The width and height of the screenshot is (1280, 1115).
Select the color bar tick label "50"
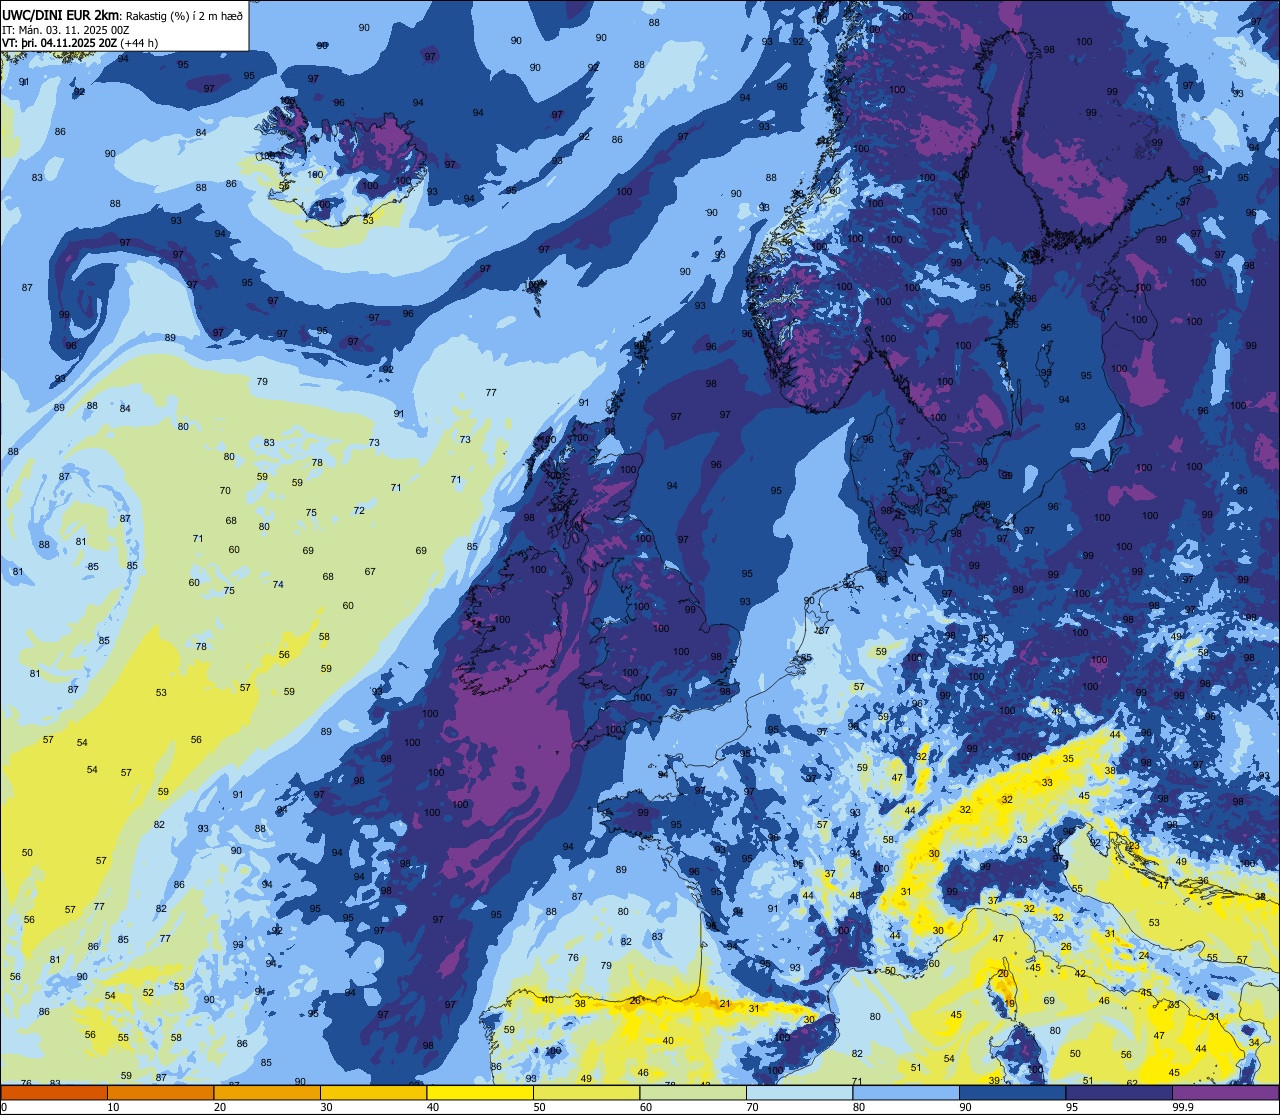[x=540, y=1107]
